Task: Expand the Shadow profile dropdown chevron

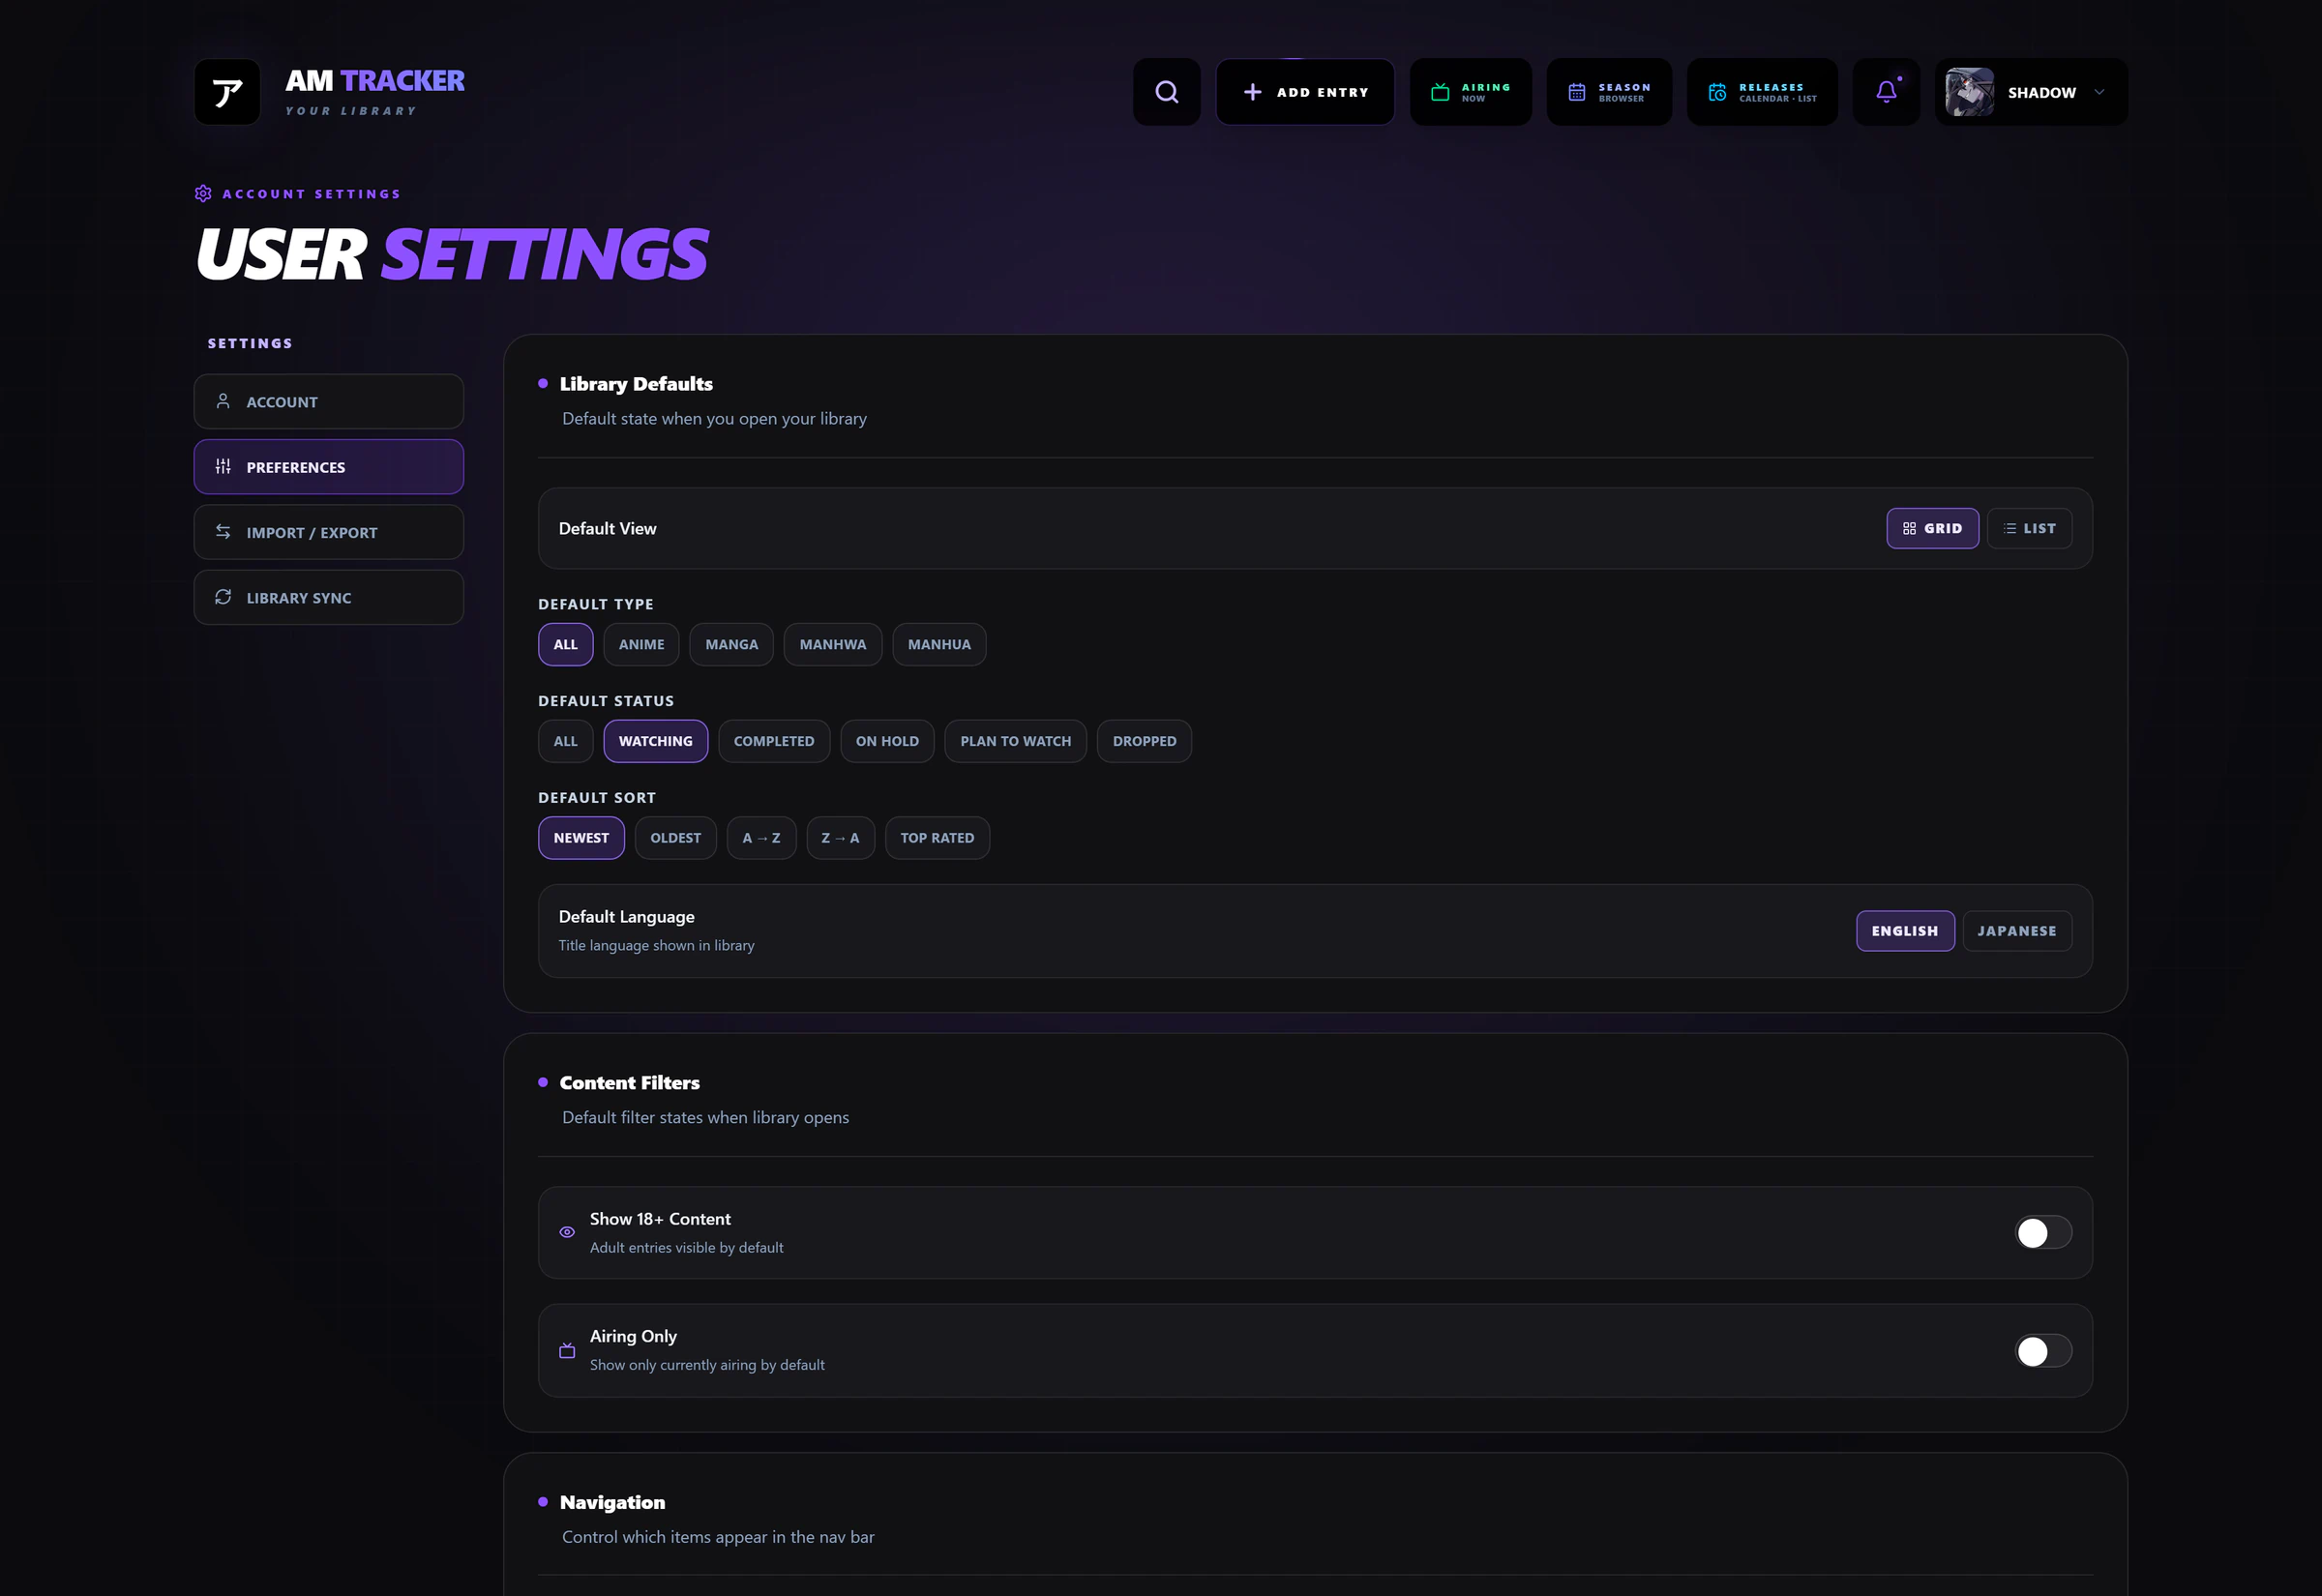Action: point(2099,92)
